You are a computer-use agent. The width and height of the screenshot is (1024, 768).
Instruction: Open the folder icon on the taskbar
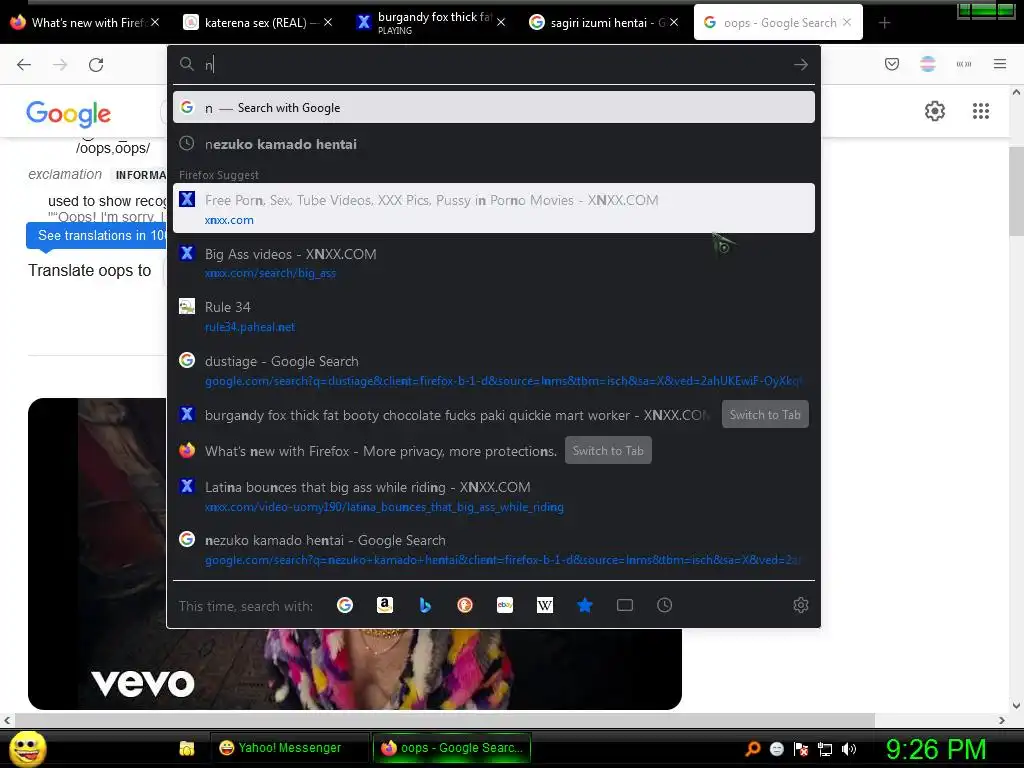(x=187, y=748)
